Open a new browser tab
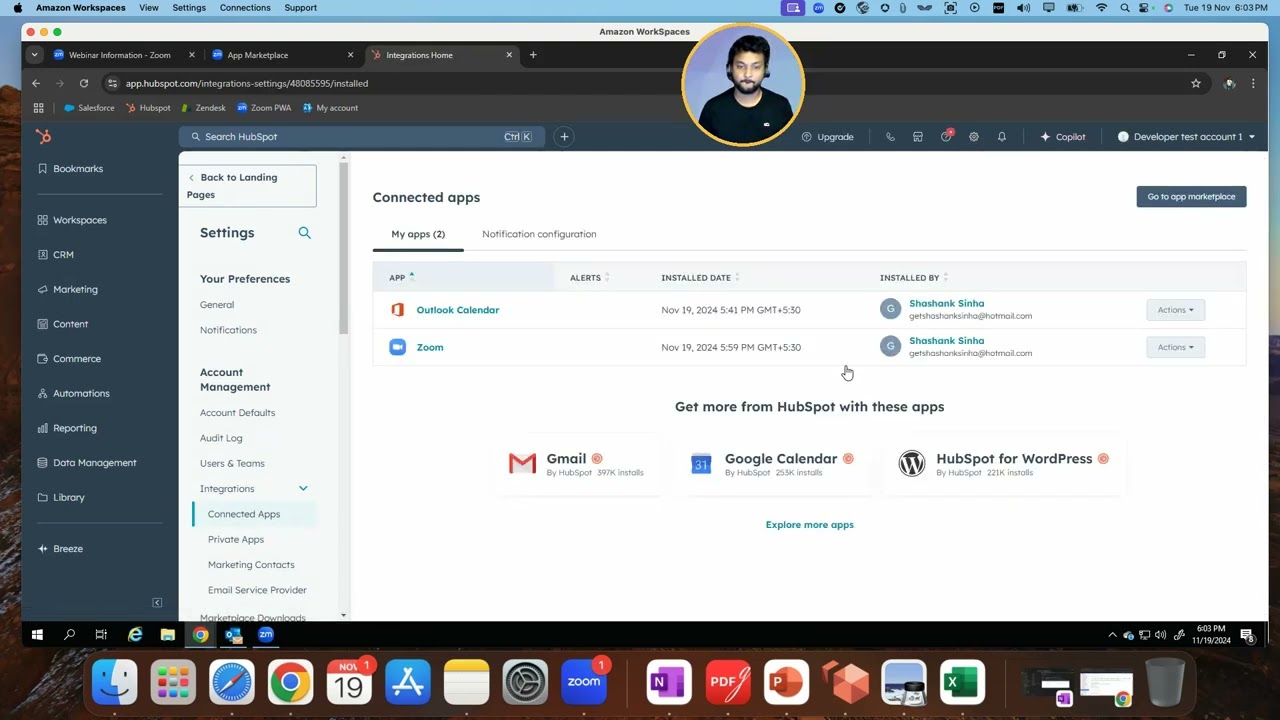 [x=533, y=55]
